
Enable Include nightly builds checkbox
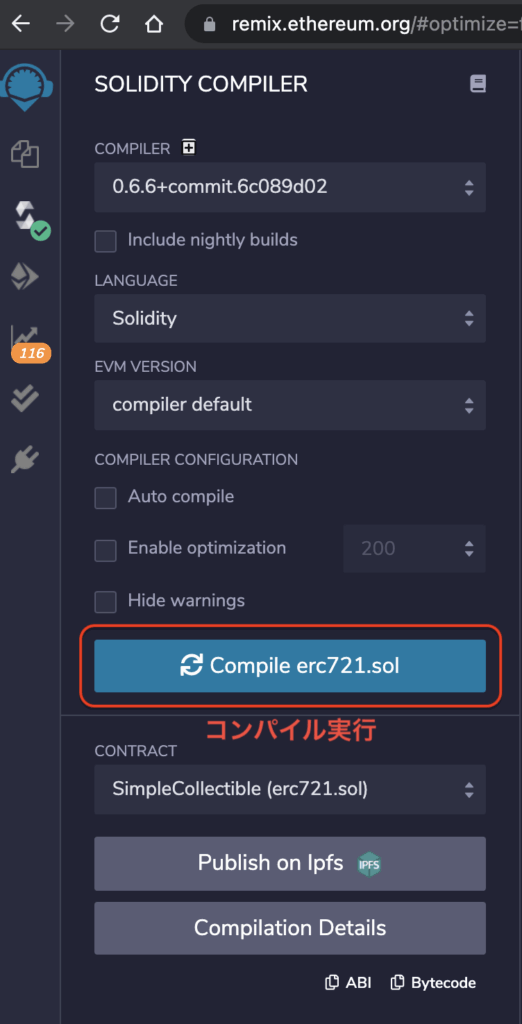[x=106, y=241]
